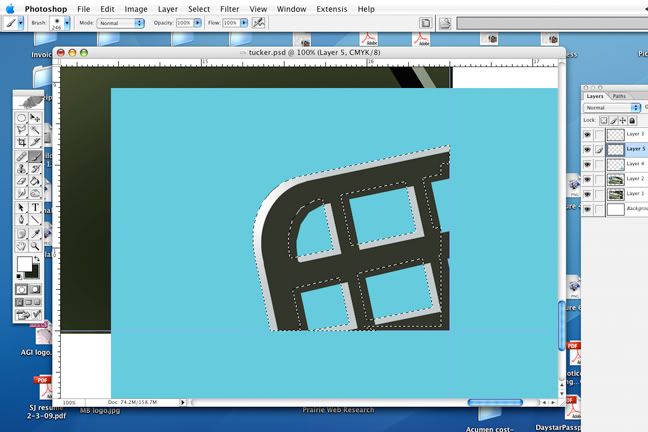Open the Image menu

(x=136, y=9)
